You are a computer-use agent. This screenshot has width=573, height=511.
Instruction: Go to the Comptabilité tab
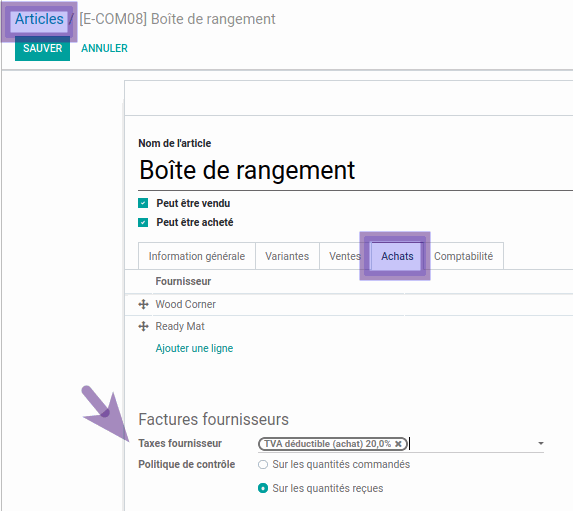pyautogui.click(x=463, y=256)
